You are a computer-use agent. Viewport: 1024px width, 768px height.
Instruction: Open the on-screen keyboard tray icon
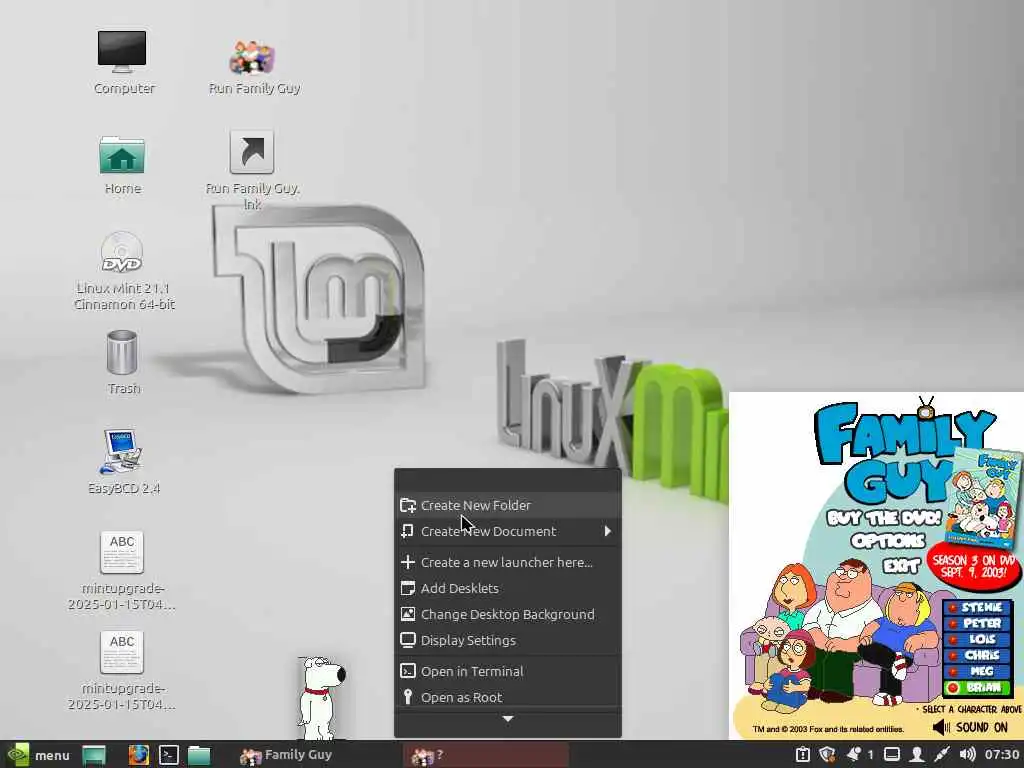(x=892, y=755)
